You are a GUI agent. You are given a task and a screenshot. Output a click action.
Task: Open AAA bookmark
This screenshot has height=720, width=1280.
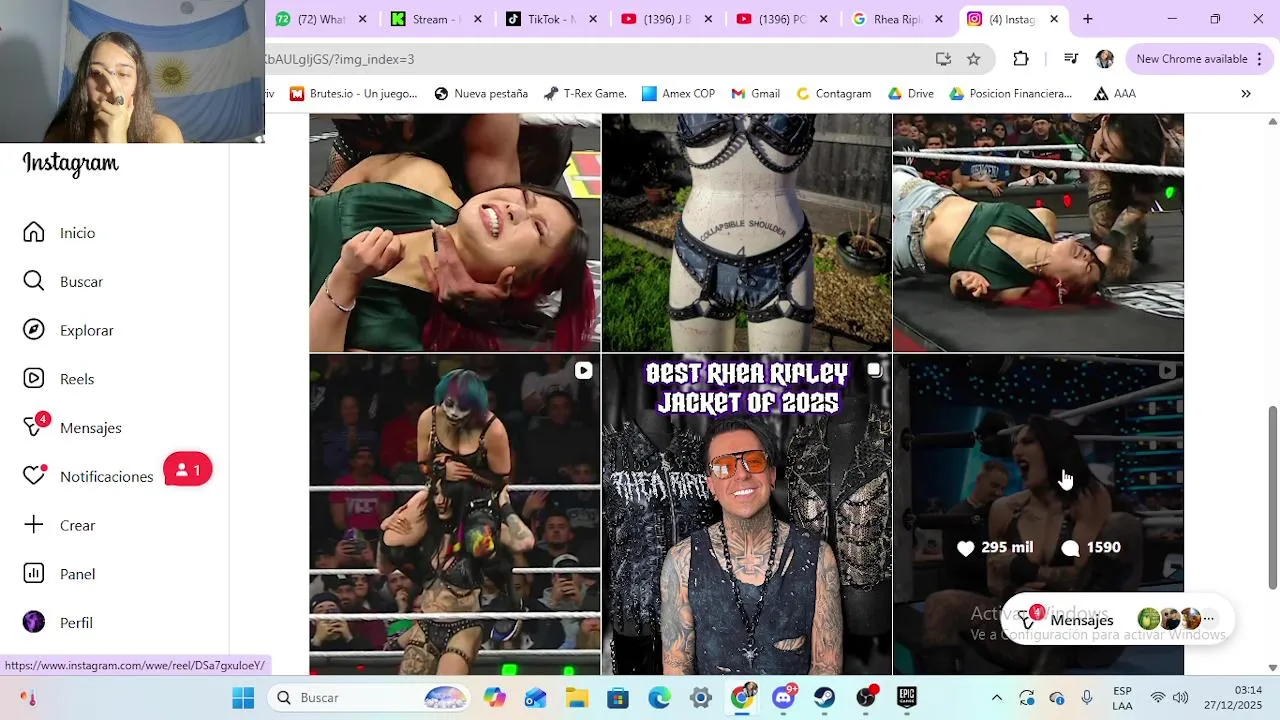(1115, 93)
